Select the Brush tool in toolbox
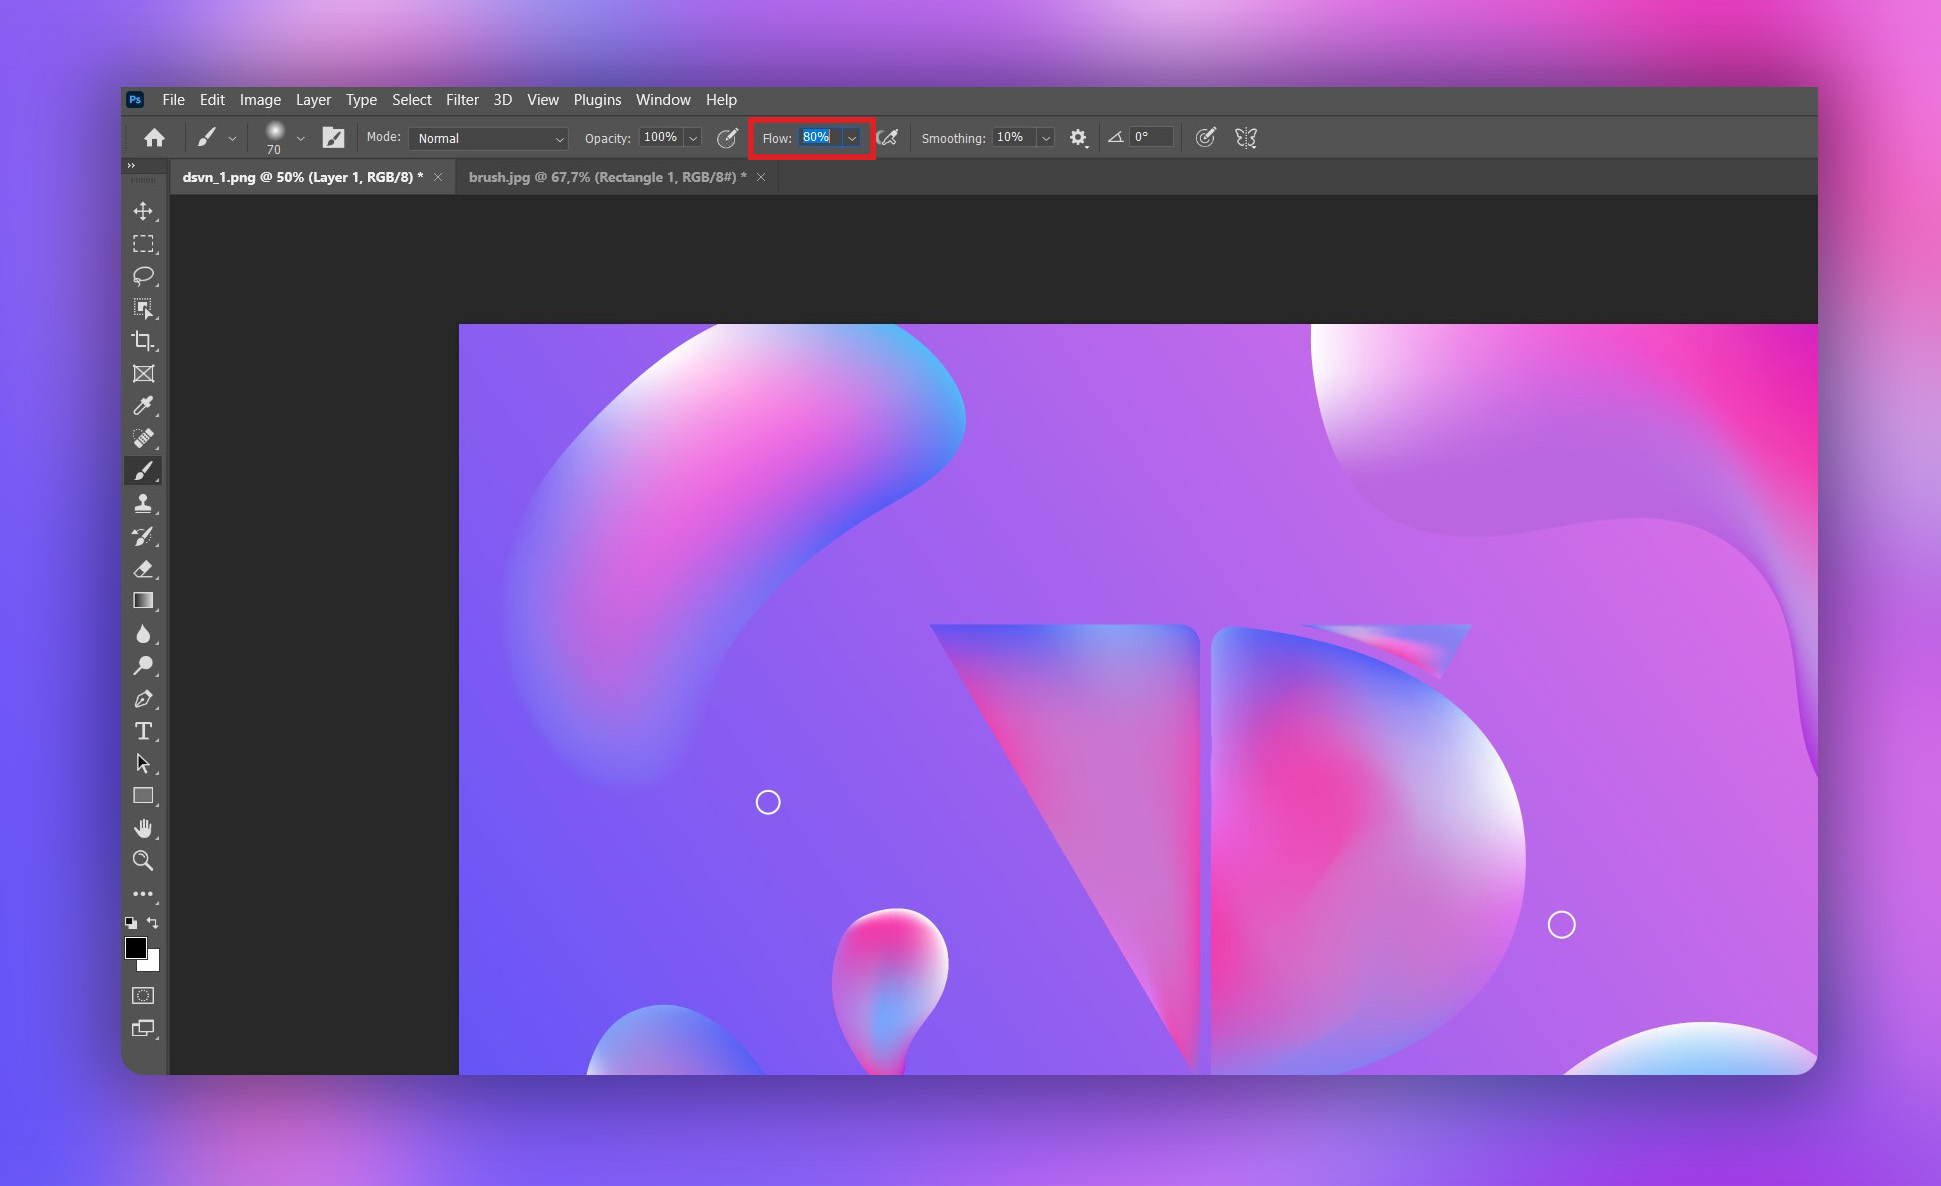1941x1186 pixels. 143,471
